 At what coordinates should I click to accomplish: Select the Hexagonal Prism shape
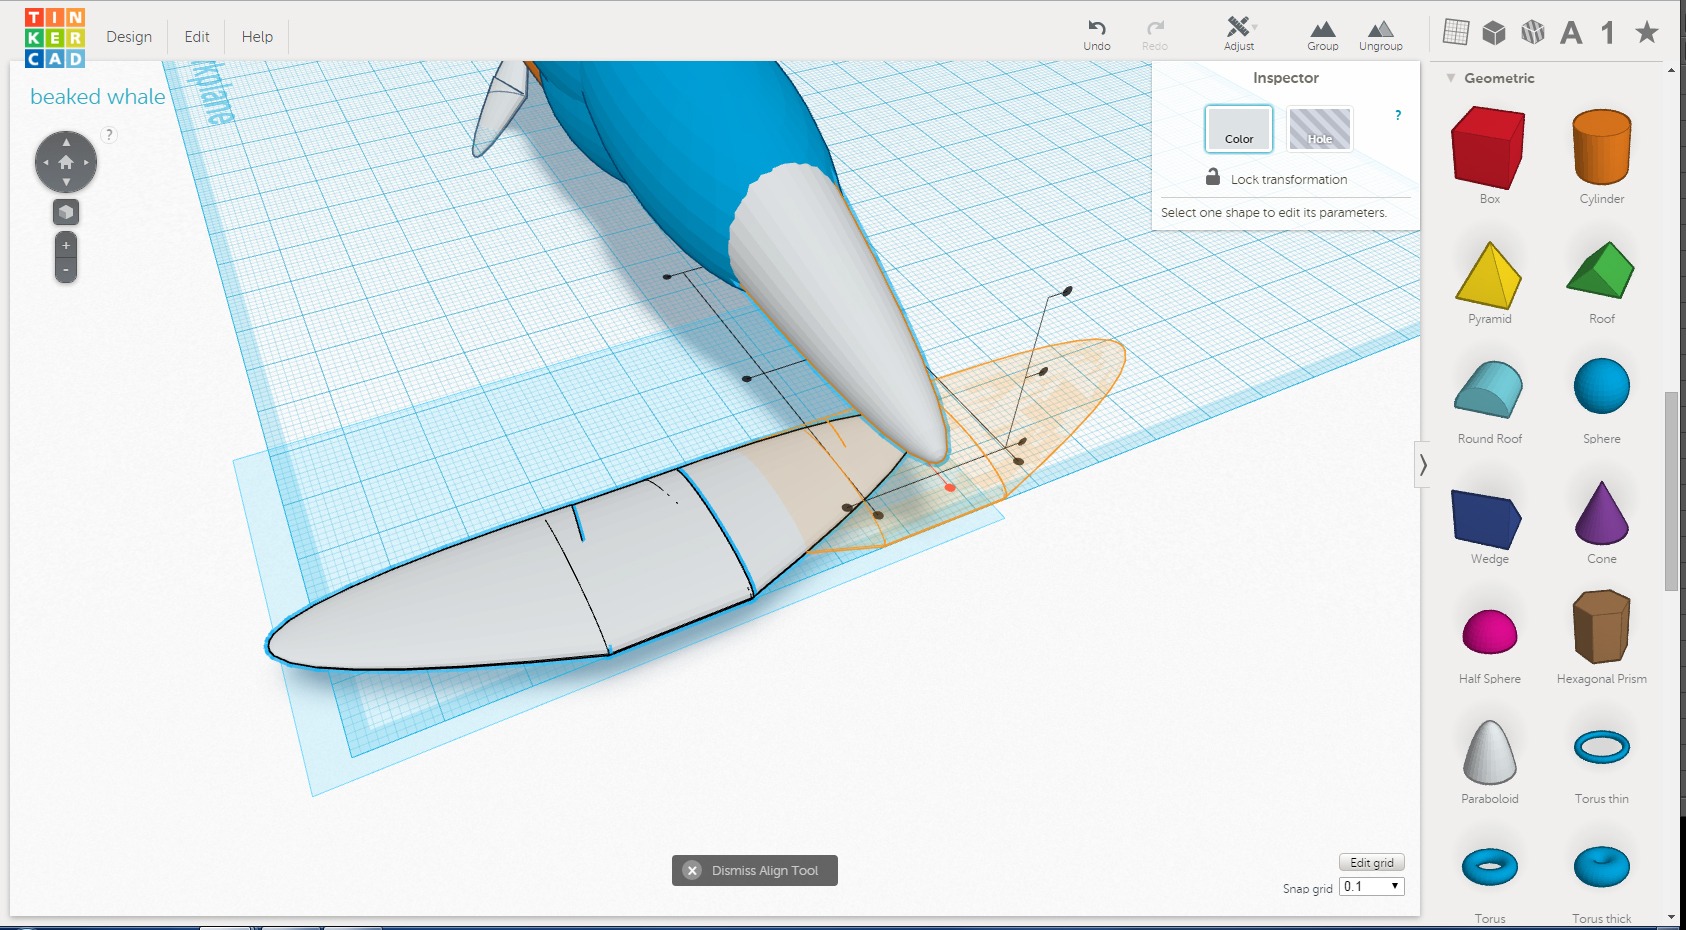[x=1602, y=627]
